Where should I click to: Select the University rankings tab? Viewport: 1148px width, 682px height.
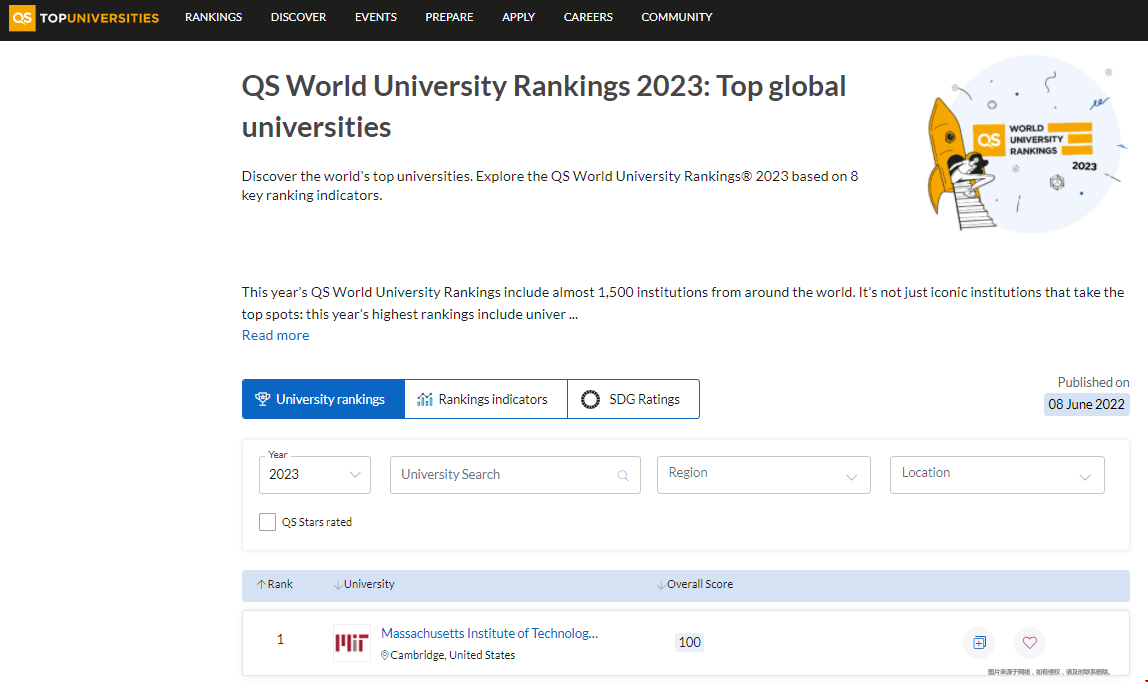pyautogui.click(x=323, y=399)
